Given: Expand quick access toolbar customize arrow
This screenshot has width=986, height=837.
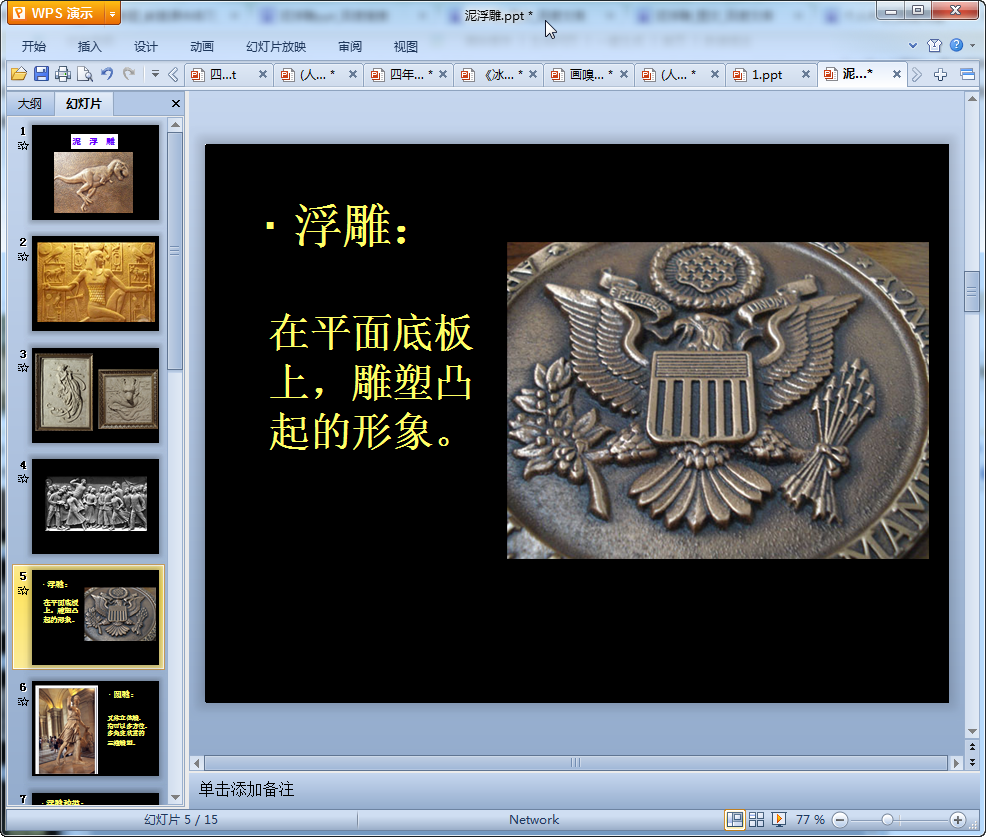Looking at the screenshot, I should [x=155, y=74].
